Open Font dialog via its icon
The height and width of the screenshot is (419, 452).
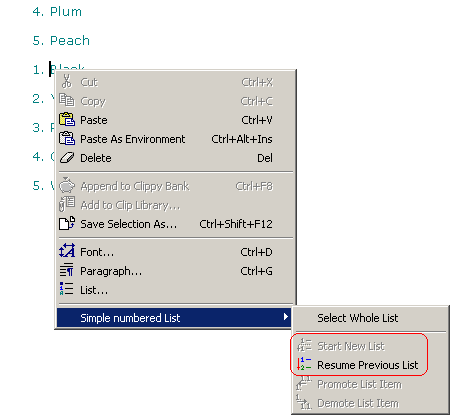tap(67, 251)
